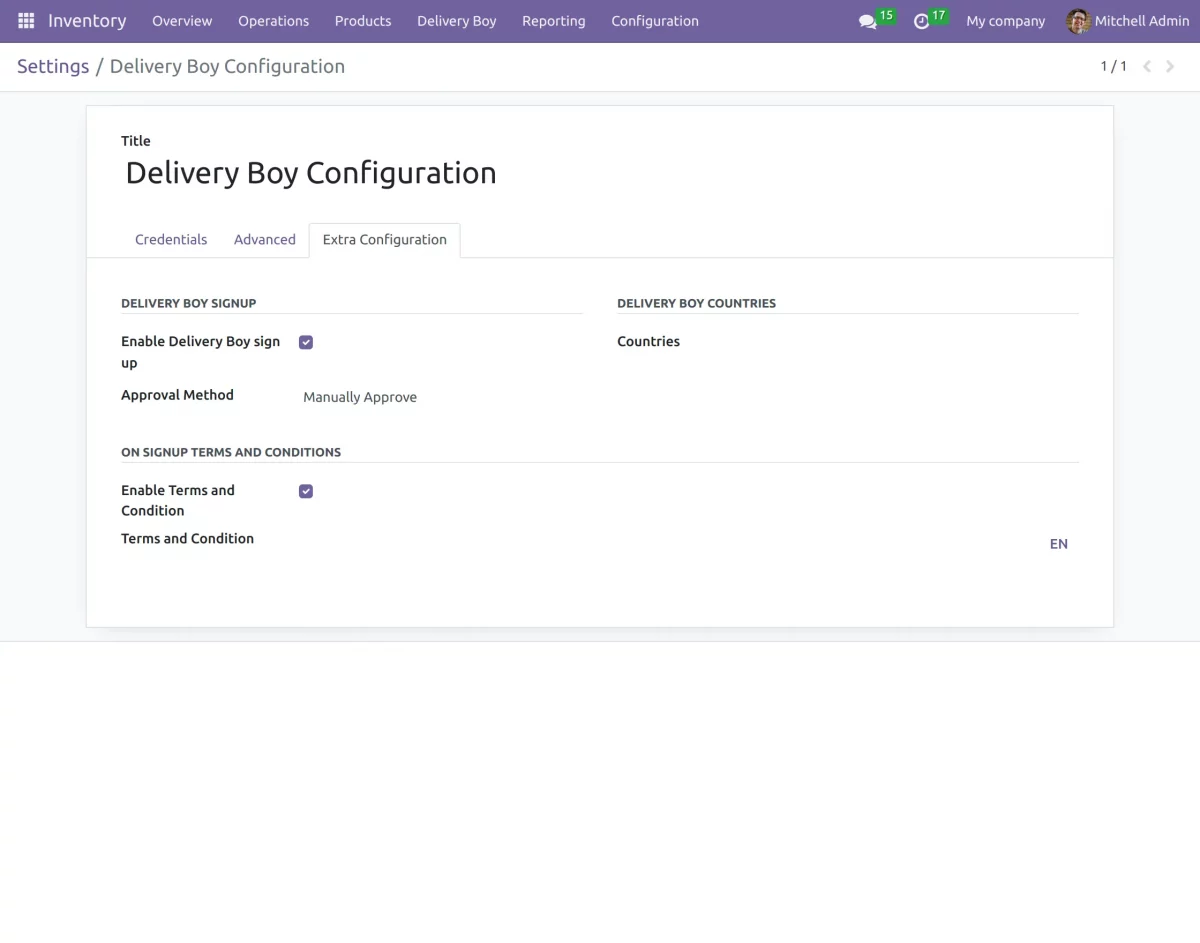Open the apps grid menu

[25, 20]
